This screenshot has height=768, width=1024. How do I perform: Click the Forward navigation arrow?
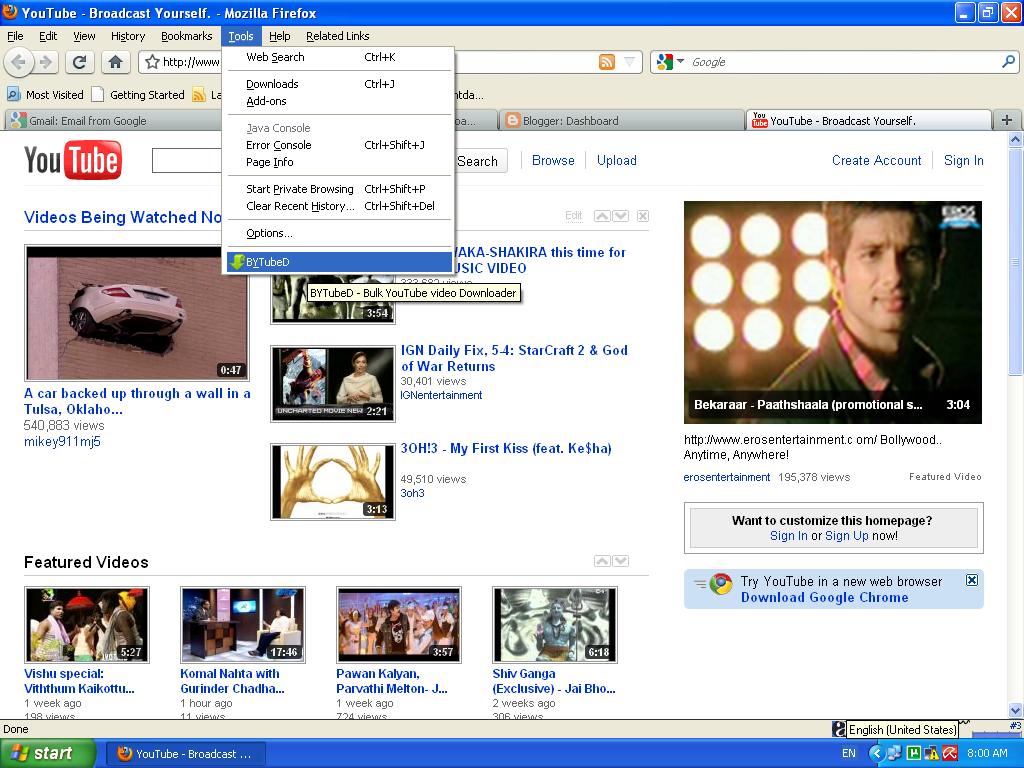(x=46, y=62)
